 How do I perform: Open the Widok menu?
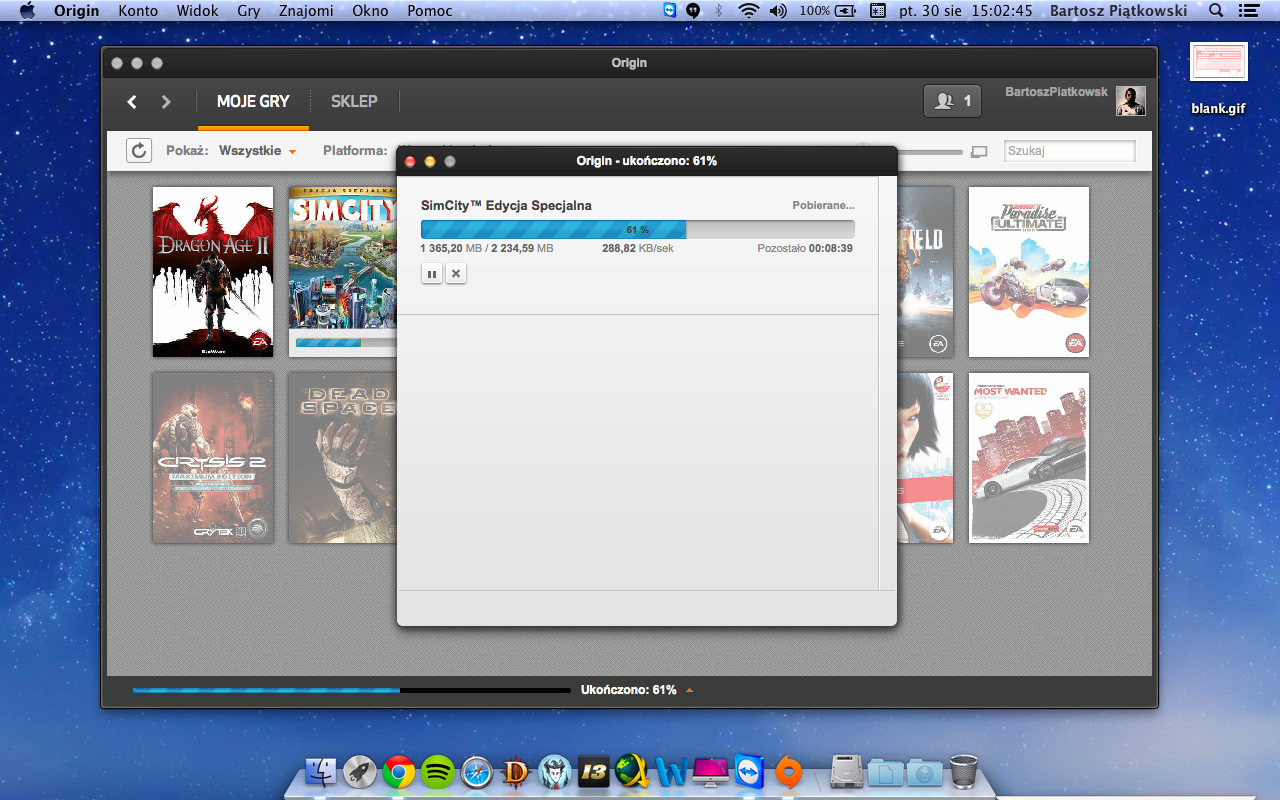coord(198,11)
